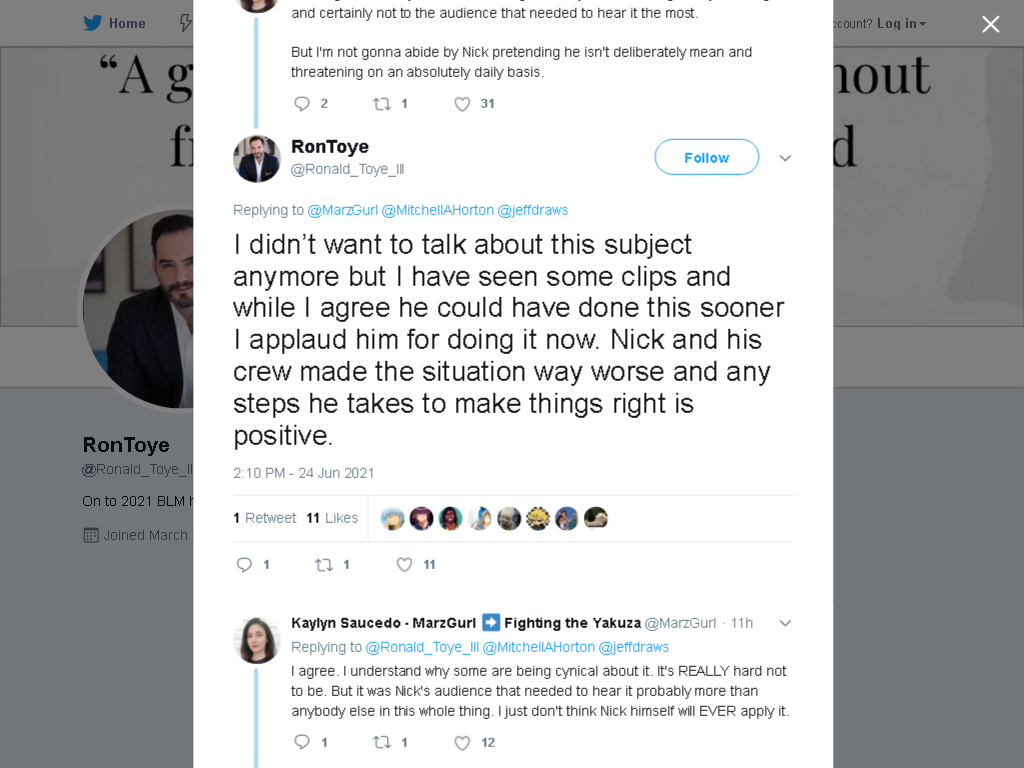Open the tweet timestamp 2:10 PM - 24 Jun 2021
This screenshot has width=1024, height=768.
(304, 473)
